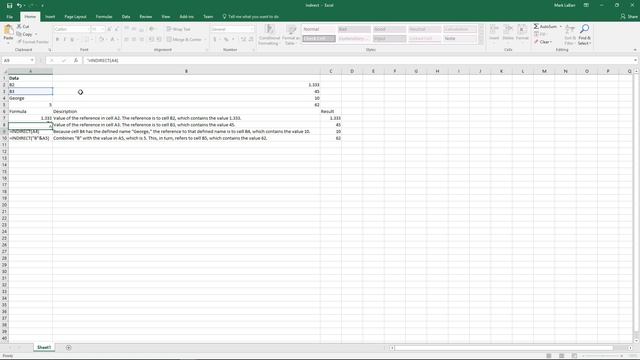
Task: Switch to the Data tab
Action: point(126,17)
